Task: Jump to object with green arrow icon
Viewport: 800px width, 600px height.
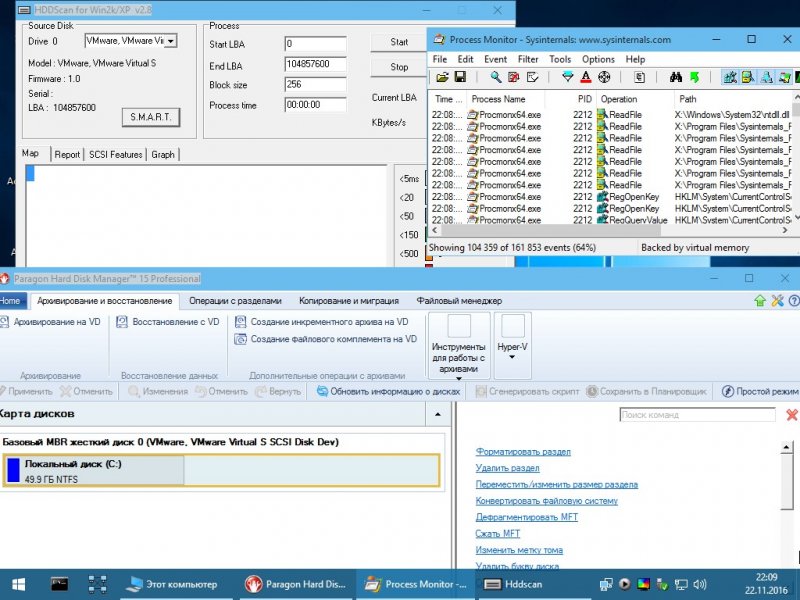Action: point(694,77)
